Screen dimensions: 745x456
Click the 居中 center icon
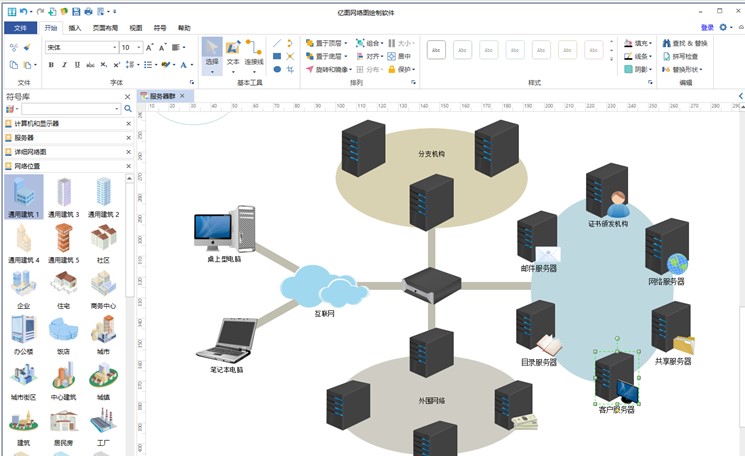pyautogui.click(x=399, y=56)
